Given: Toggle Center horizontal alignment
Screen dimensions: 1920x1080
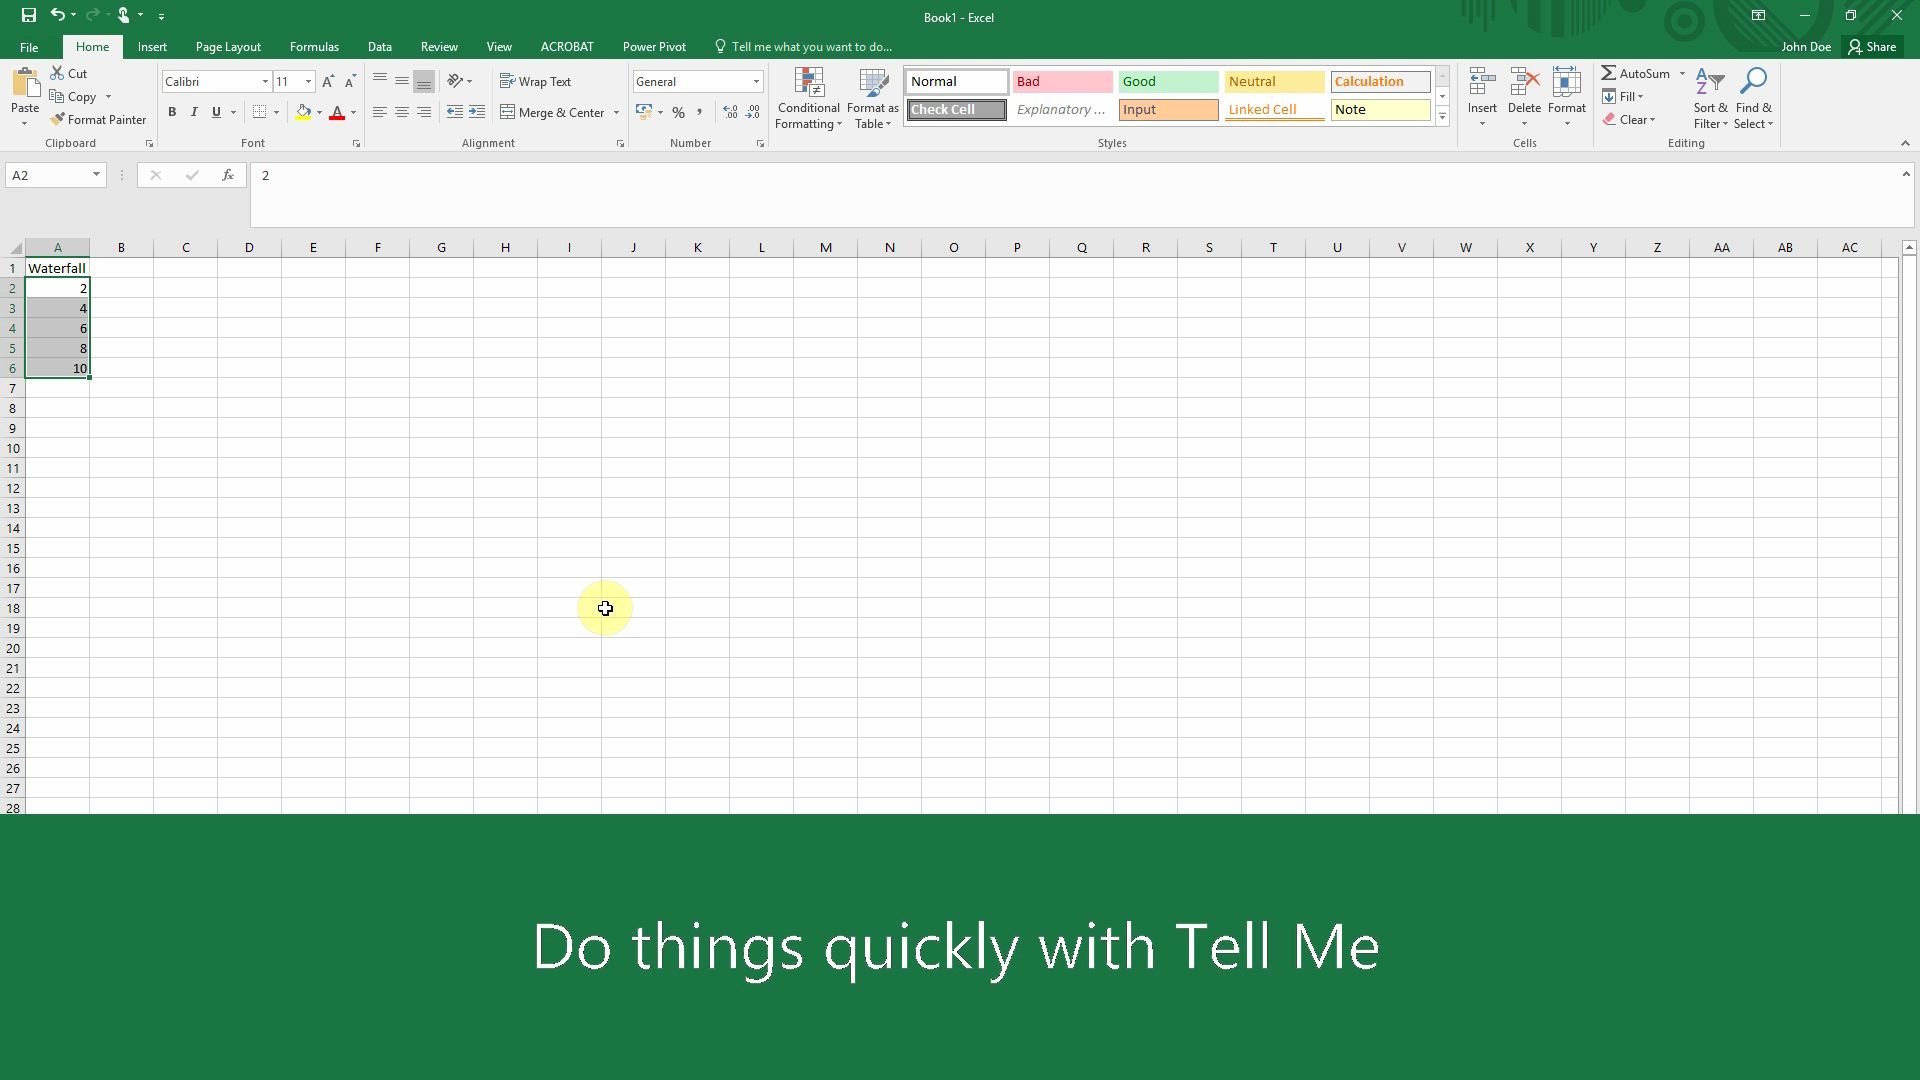Looking at the screenshot, I should pos(402,112).
